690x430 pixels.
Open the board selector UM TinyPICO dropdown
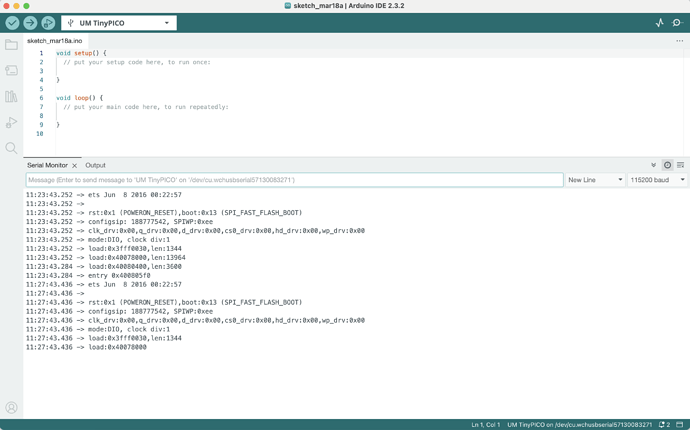pos(119,23)
